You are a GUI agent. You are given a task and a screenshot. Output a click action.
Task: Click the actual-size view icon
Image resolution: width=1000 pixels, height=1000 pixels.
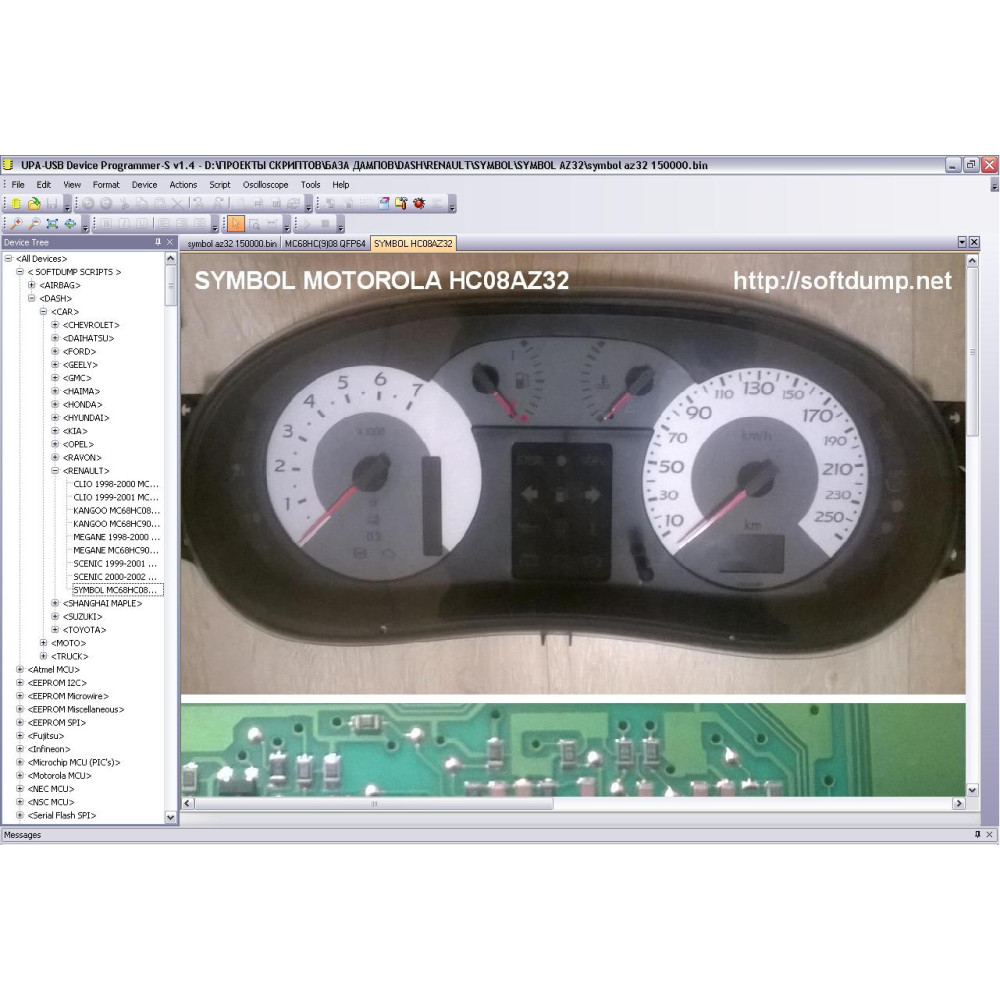point(70,224)
